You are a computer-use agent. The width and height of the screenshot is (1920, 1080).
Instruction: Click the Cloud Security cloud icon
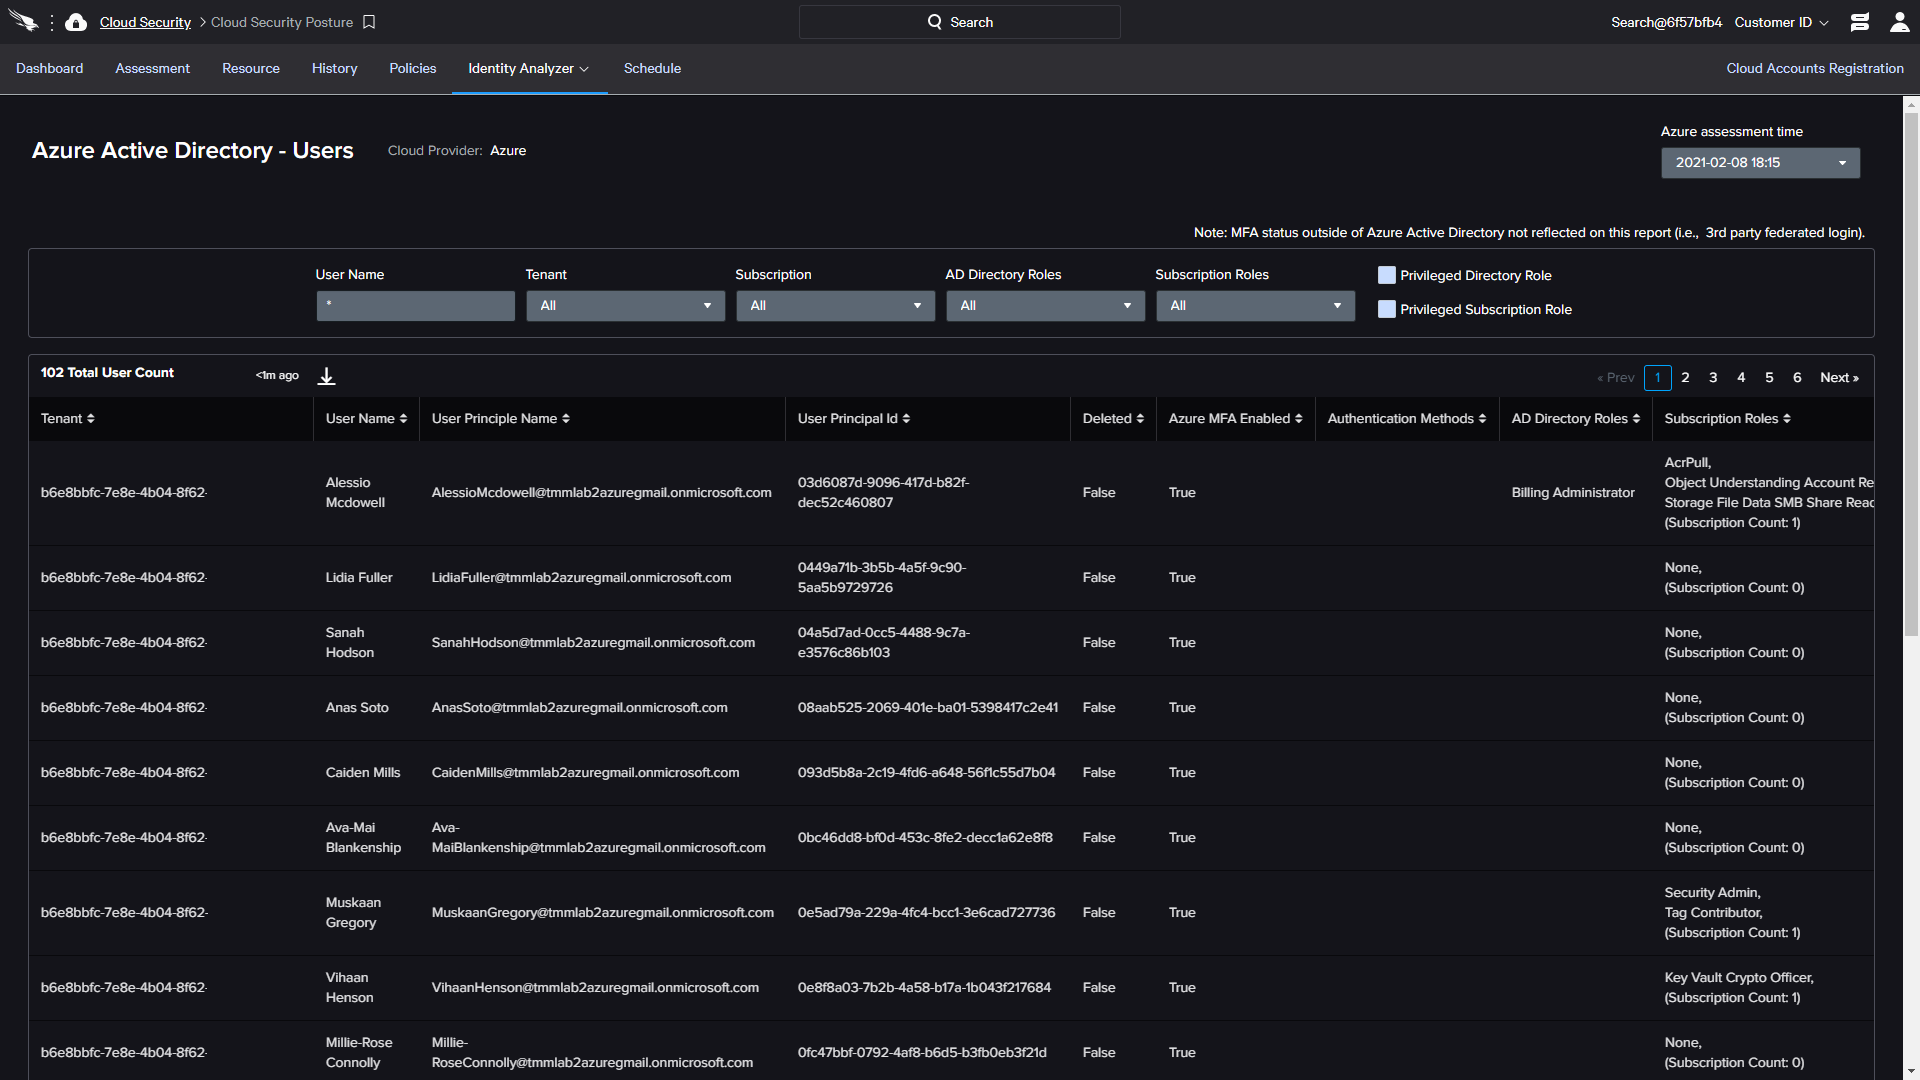(76, 22)
